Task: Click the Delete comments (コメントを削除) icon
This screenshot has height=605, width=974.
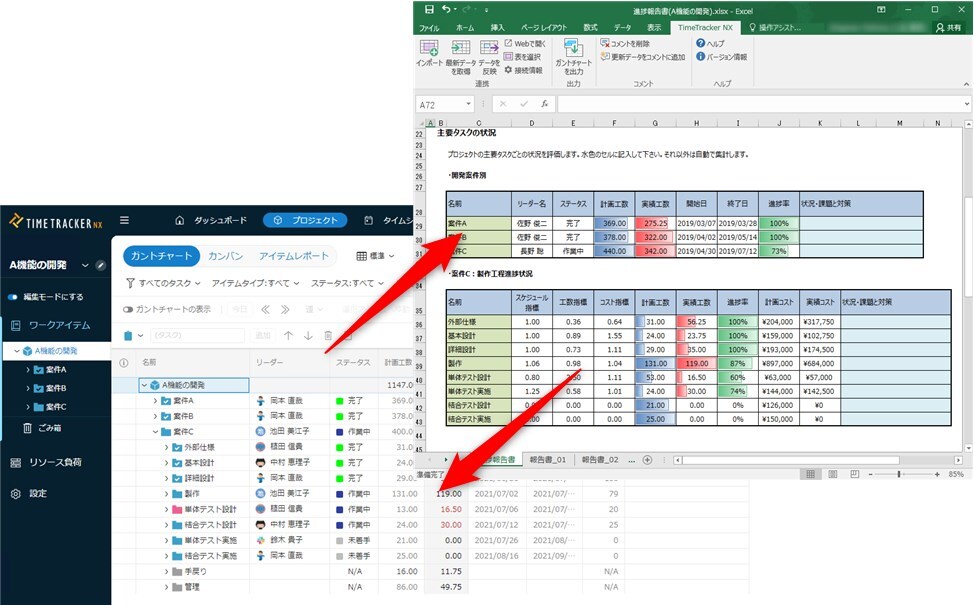Action: [x=605, y=44]
